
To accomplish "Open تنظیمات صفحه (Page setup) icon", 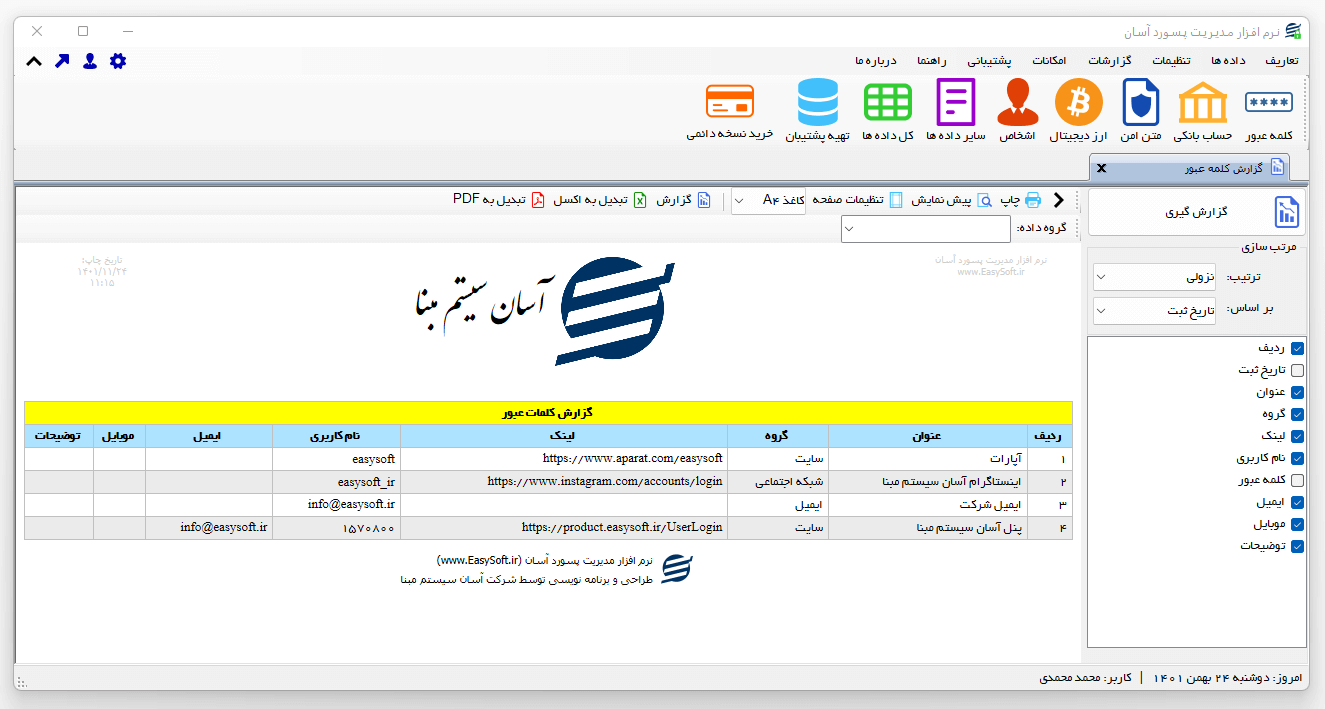I will coord(896,200).
